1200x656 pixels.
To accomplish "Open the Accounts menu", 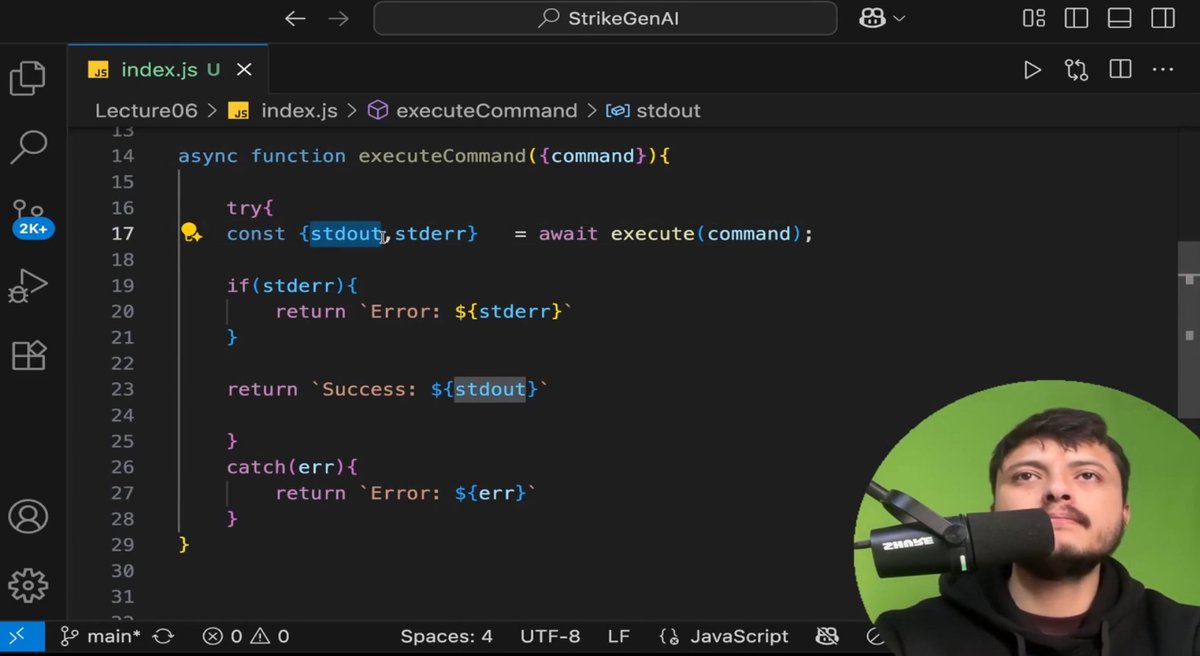I will pos(28,517).
